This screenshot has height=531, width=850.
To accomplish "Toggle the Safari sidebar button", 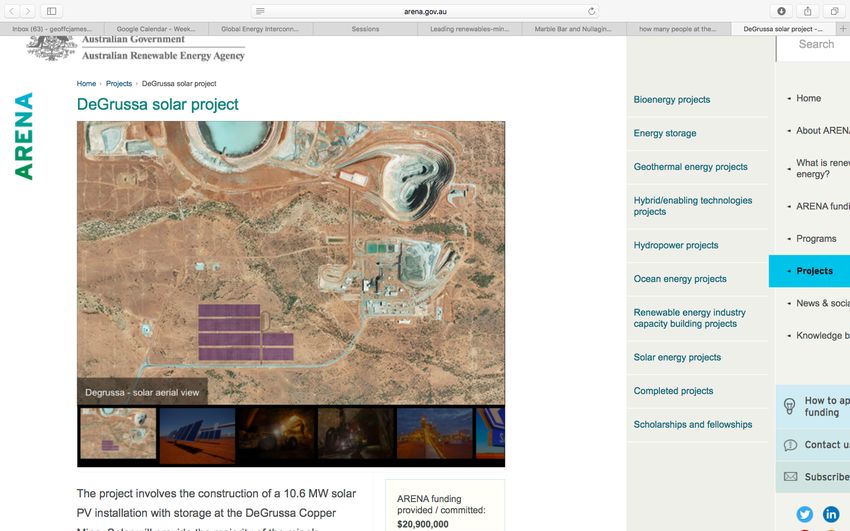I will tap(51, 11).
